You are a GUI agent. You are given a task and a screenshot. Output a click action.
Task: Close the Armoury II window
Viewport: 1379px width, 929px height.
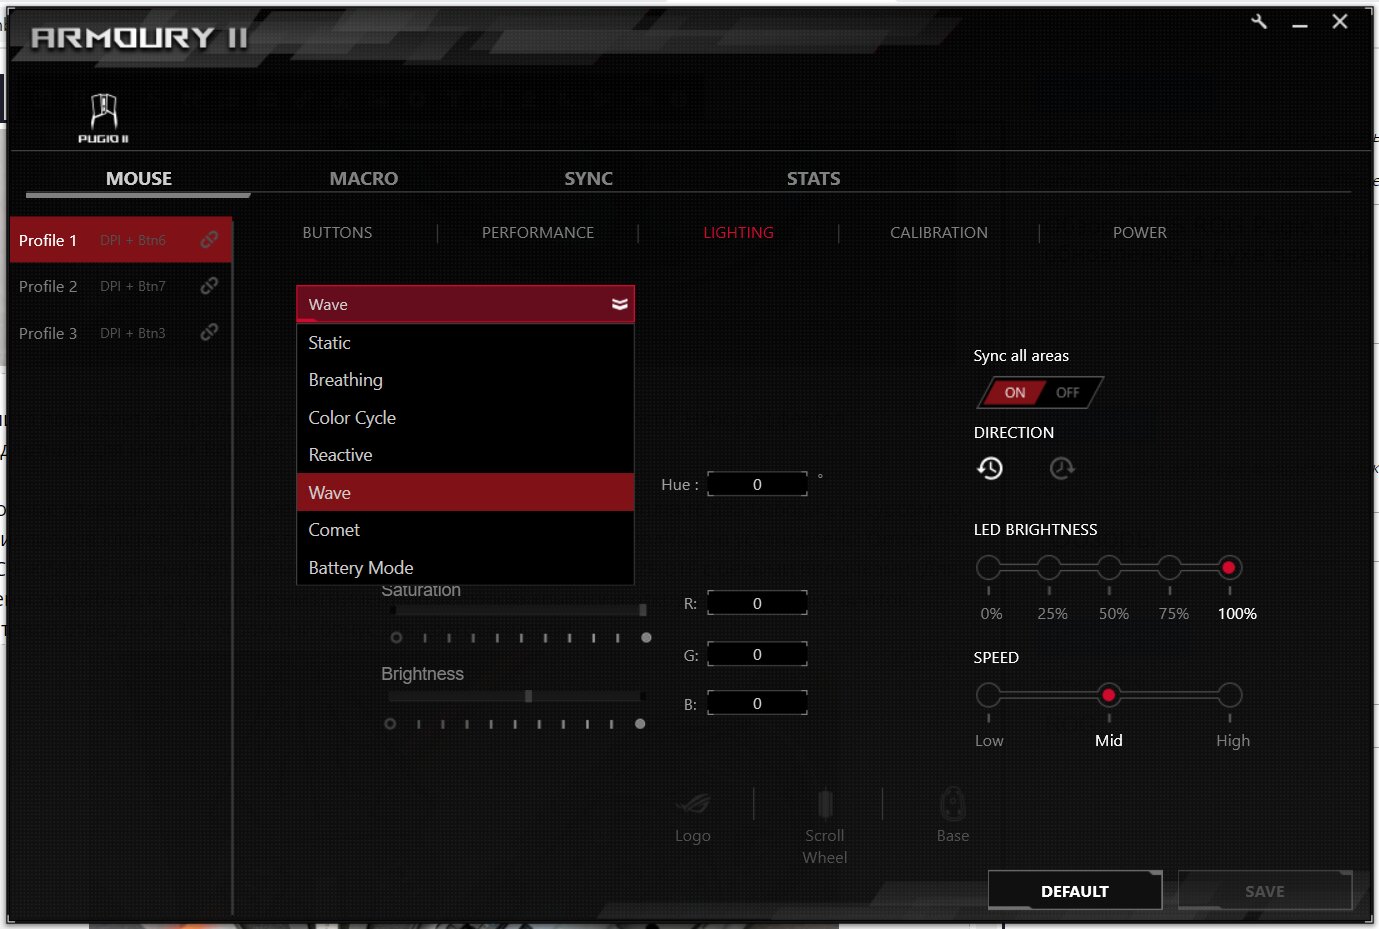click(x=1340, y=22)
